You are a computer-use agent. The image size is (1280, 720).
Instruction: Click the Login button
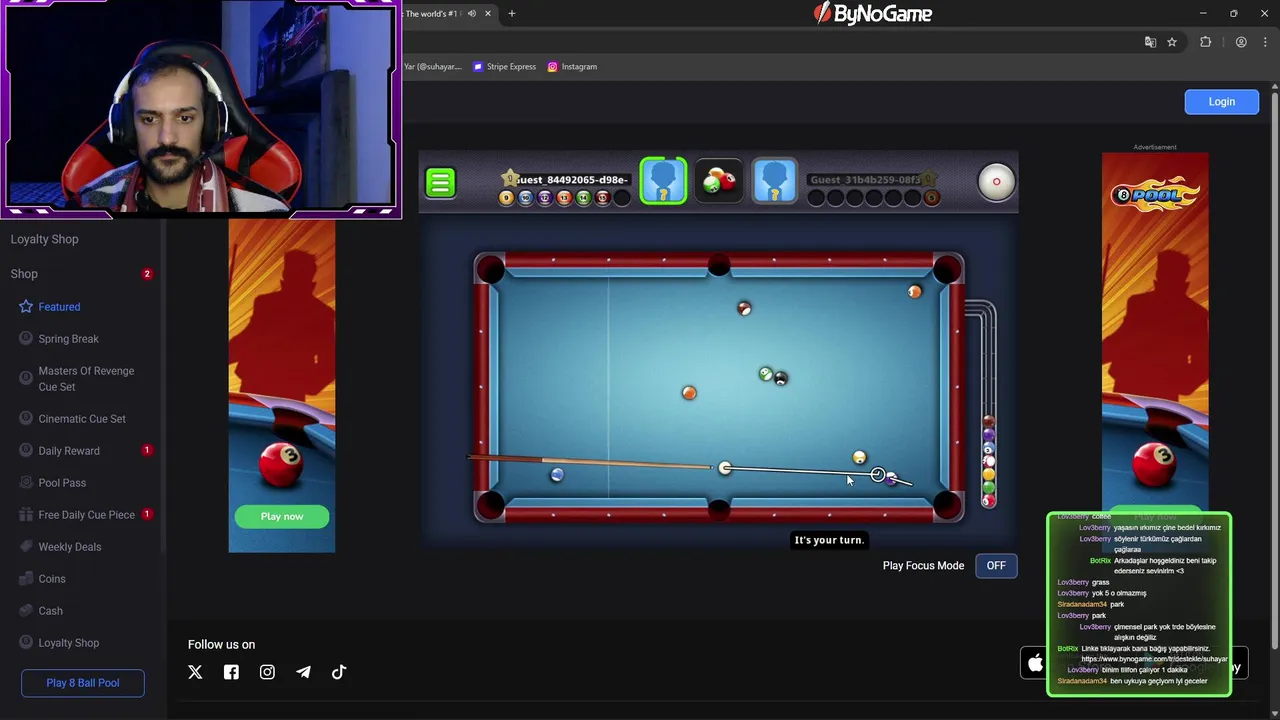coord(1221,102)
